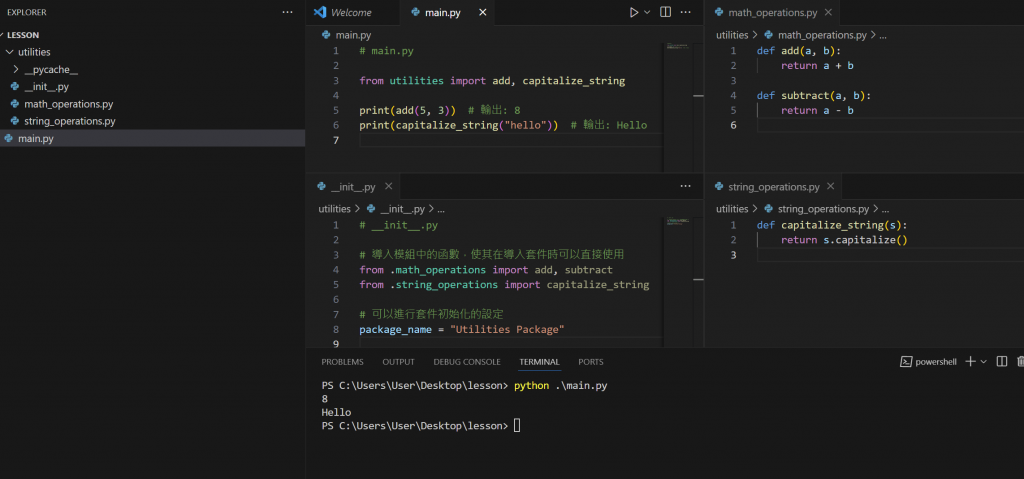Open __init__.py breadcrumb item
The width and height of the screenshot is (1024, 479).
(x=402, y=209)
